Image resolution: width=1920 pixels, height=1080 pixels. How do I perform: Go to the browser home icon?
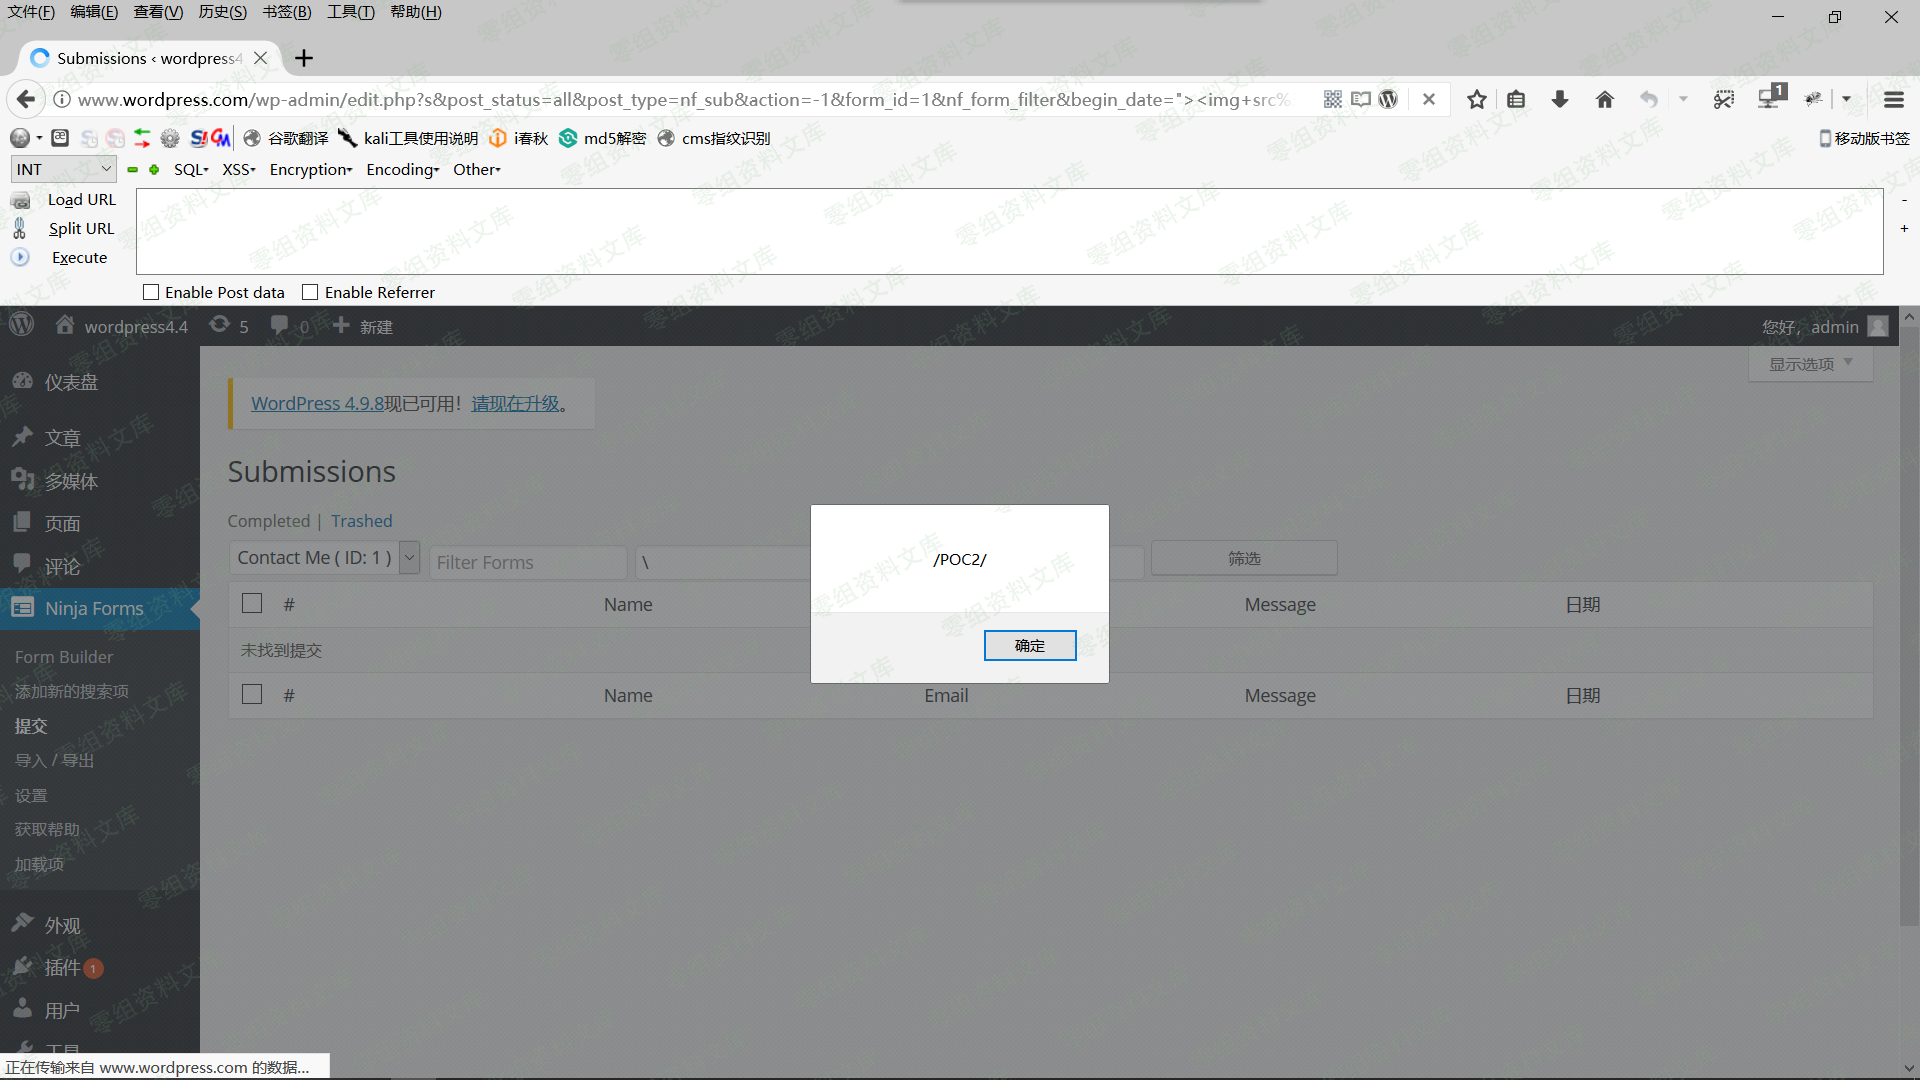pos(1604,99)
